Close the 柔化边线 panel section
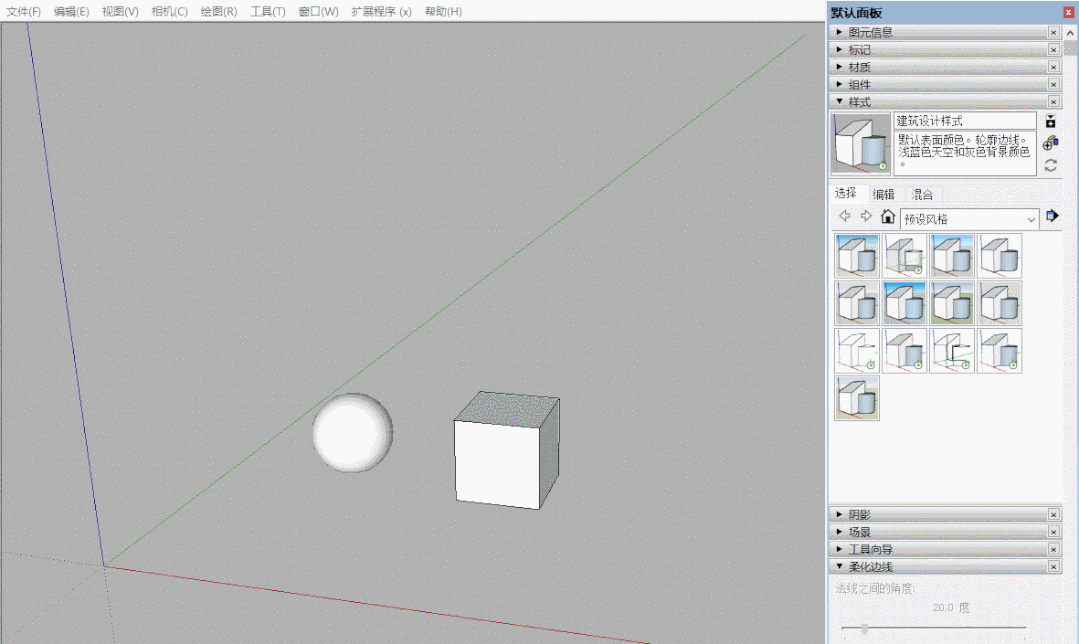The height and width of the screenshot is (644, 1079). [x=1054, y=567]
